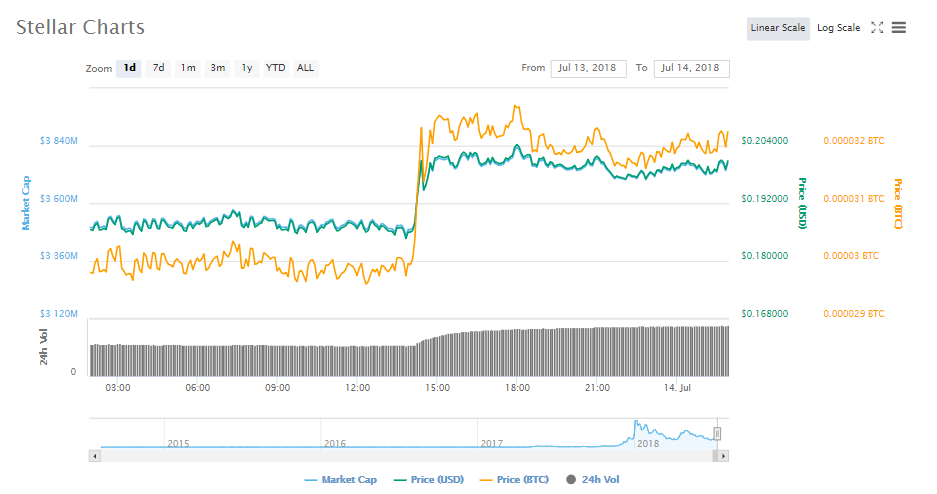This screenshot has width=937, height=494.
Task: Click the $0.204000 price axis label
Action: (764, 141)
